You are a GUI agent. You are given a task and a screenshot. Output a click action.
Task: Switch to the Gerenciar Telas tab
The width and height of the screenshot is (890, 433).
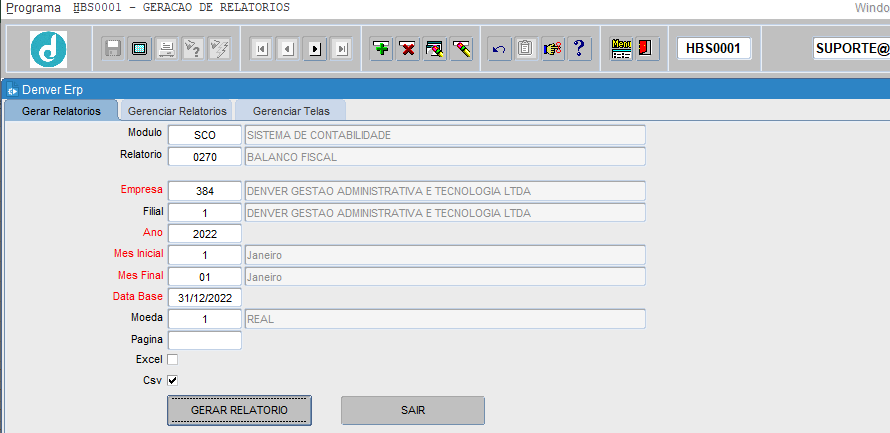(x=291, y=111)
